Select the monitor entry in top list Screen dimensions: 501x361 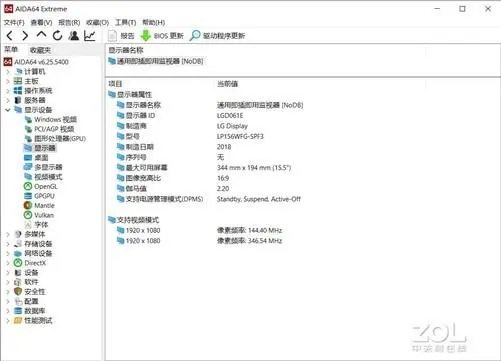(x=156, y=61)
